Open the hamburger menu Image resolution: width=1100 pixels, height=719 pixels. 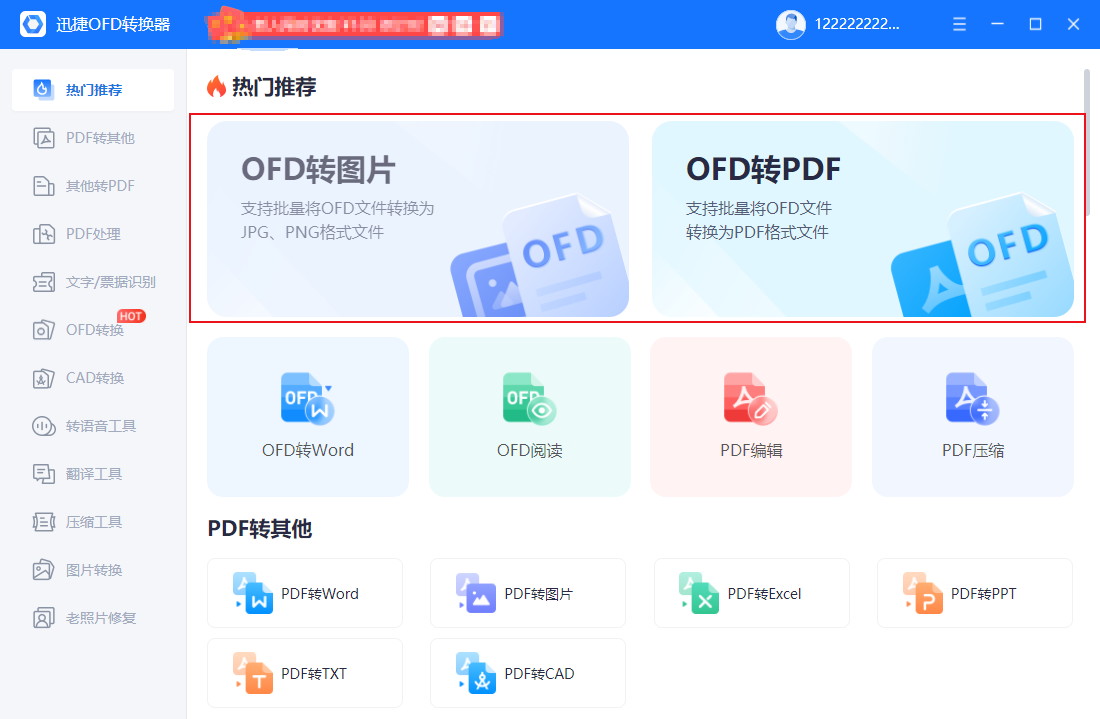958,23
